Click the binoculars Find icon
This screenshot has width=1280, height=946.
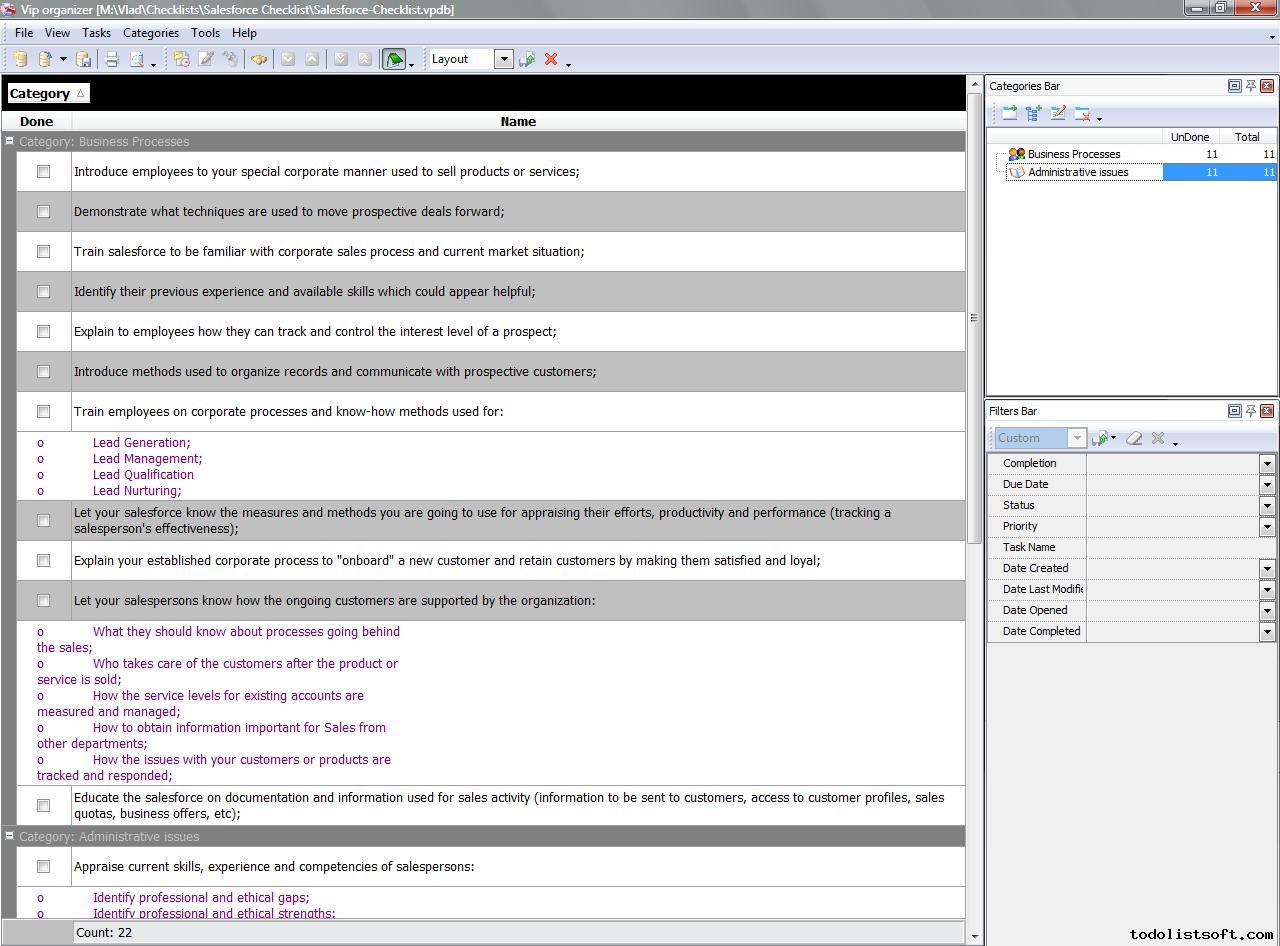click(x=259, y=60)
